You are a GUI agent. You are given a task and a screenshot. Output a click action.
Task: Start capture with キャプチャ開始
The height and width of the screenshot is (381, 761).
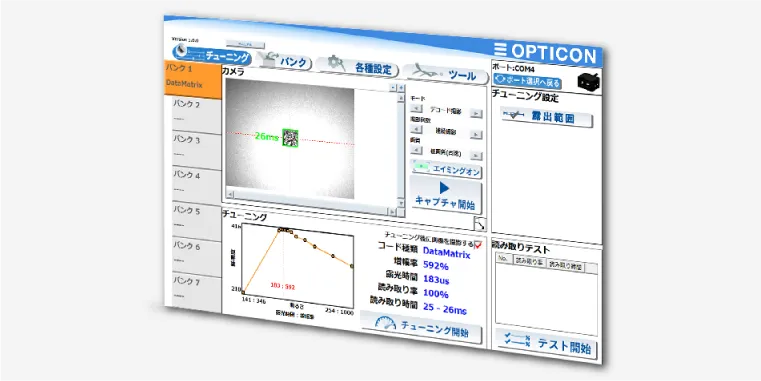click(x=446, y=196)
